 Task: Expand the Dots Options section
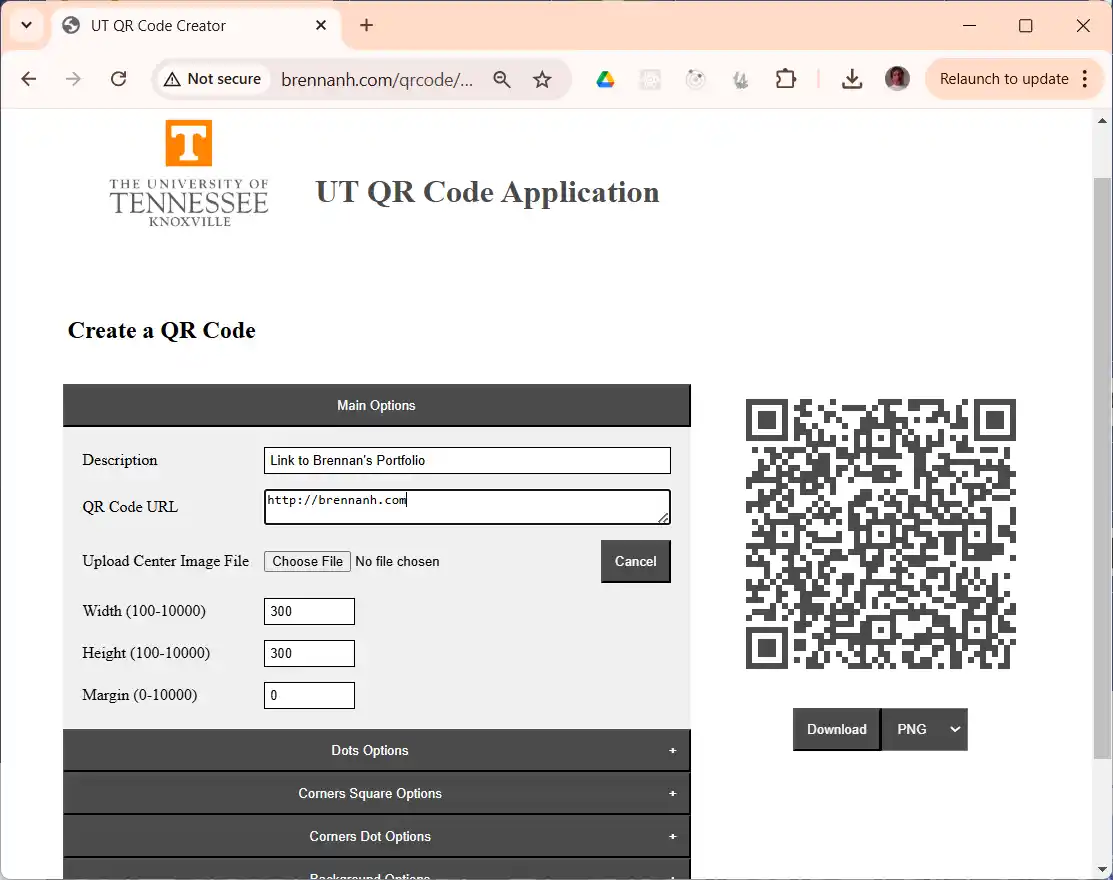[376, 751]
